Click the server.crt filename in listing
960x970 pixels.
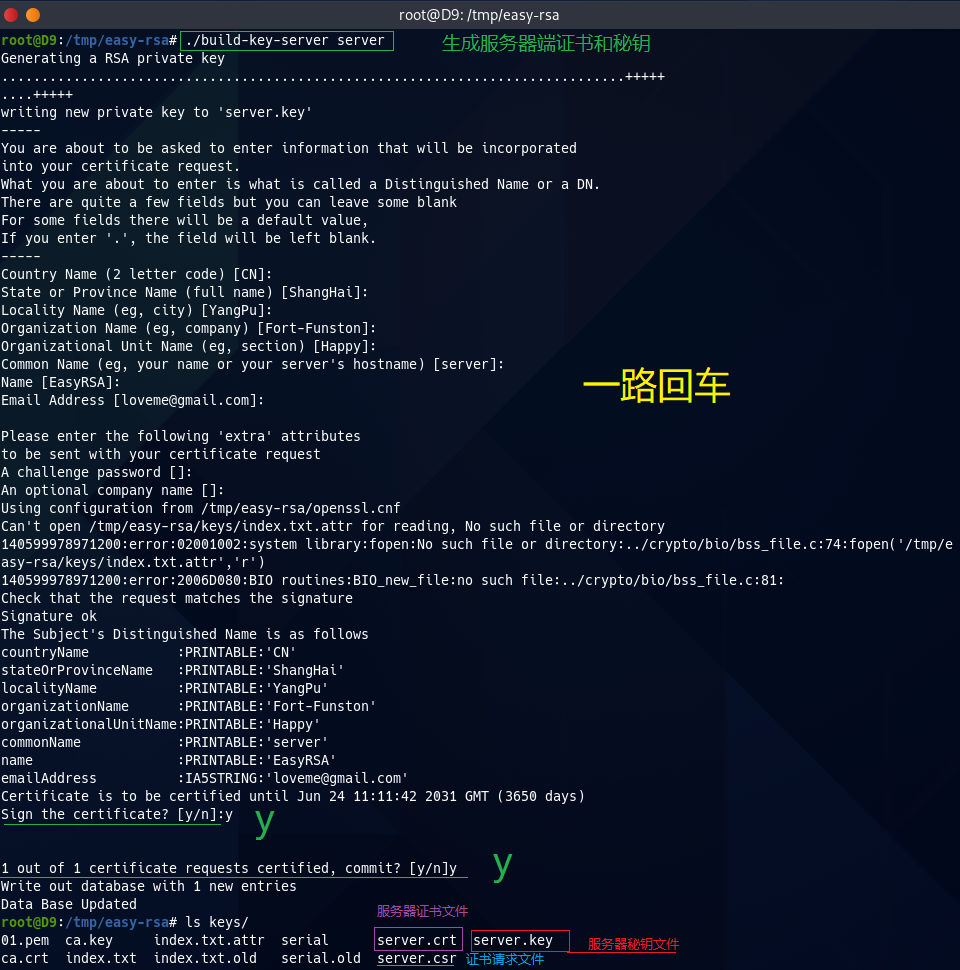(417, 940)
